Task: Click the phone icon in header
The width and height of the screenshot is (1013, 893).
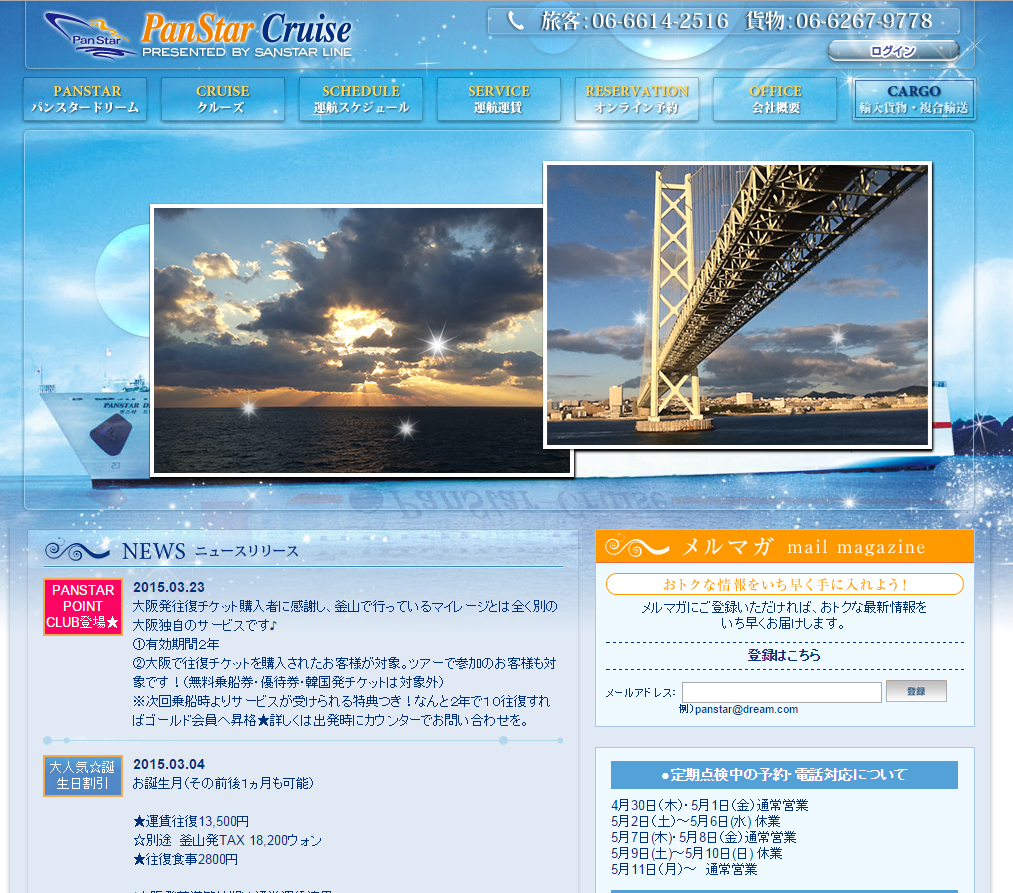Action: tap(516, 20)
